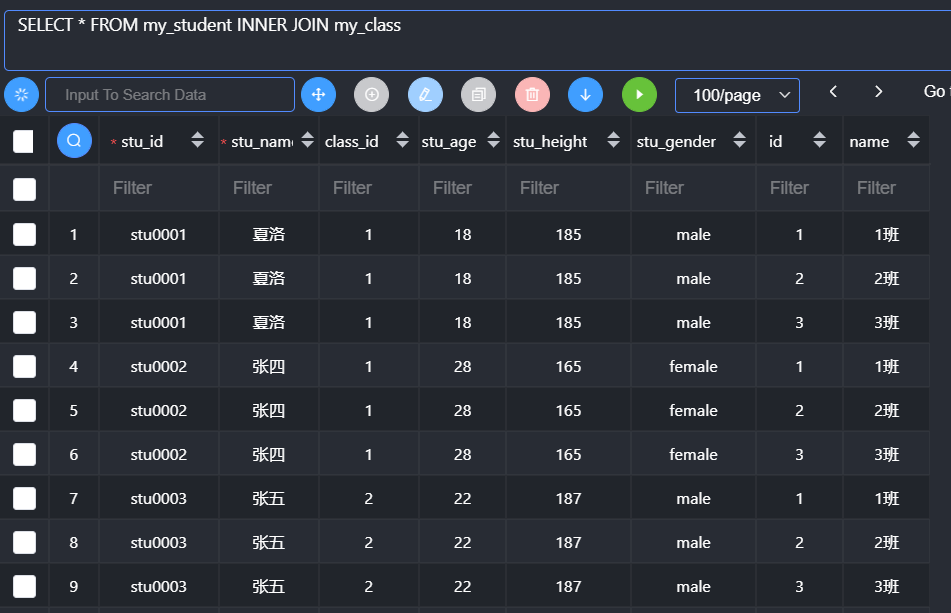This screenshot has width=951, height=613.
Task: Click the stu_gender column header label
Action: coord(676,141)
